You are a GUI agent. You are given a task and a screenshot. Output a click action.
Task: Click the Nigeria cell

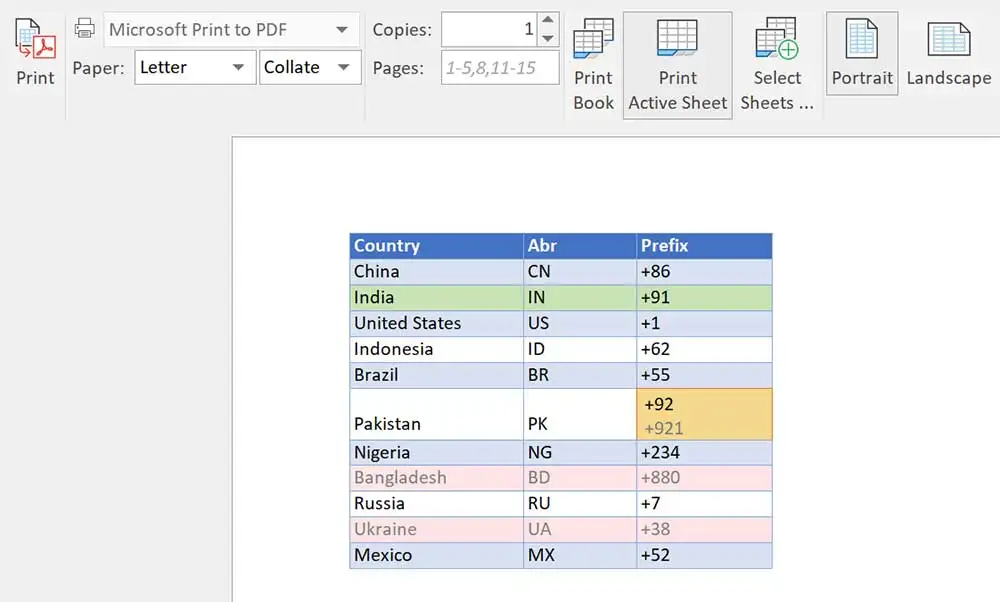pos(437,453)
